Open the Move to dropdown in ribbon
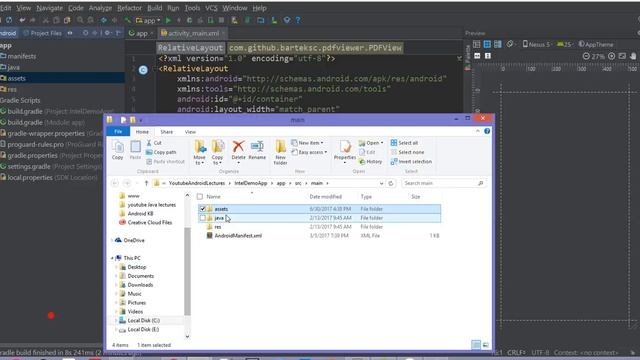 (x=200, y=152)
